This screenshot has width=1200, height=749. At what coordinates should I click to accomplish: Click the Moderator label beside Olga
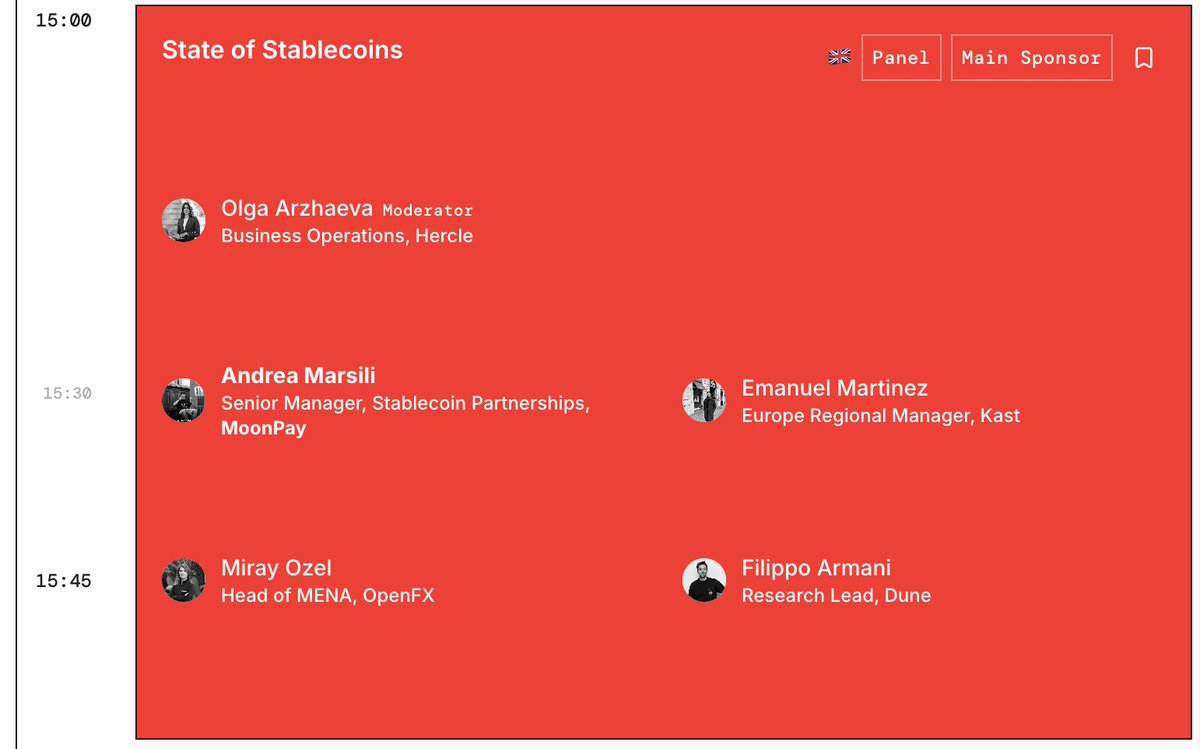coord(428,211)
